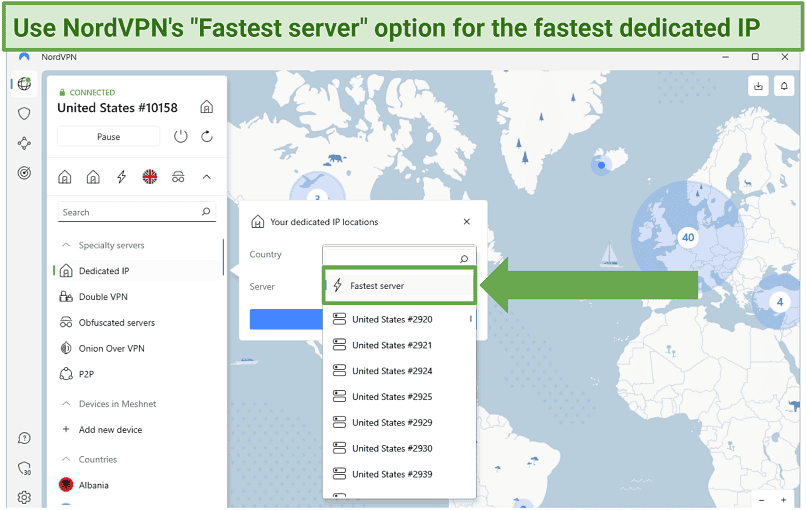
Task: Click the dedicated IP house icon beside server name
Action: pos(207,107)
